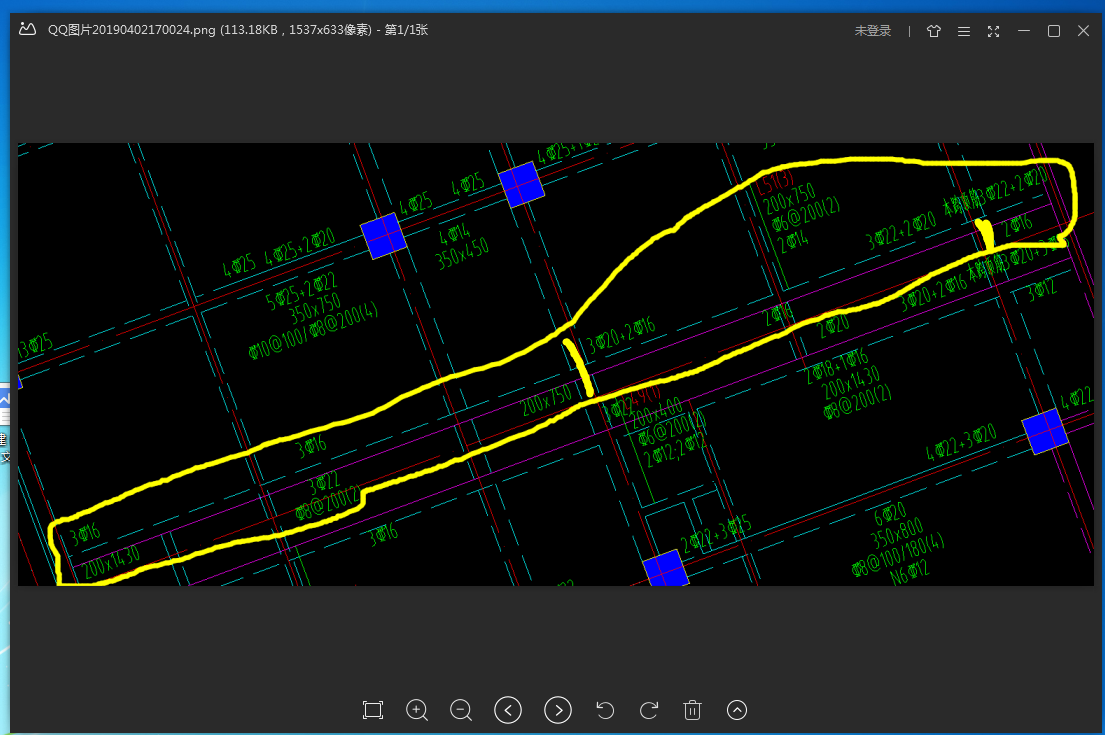The image size is (1105, 735).
Task: Open the hamburger main menu
Action: 964,31
